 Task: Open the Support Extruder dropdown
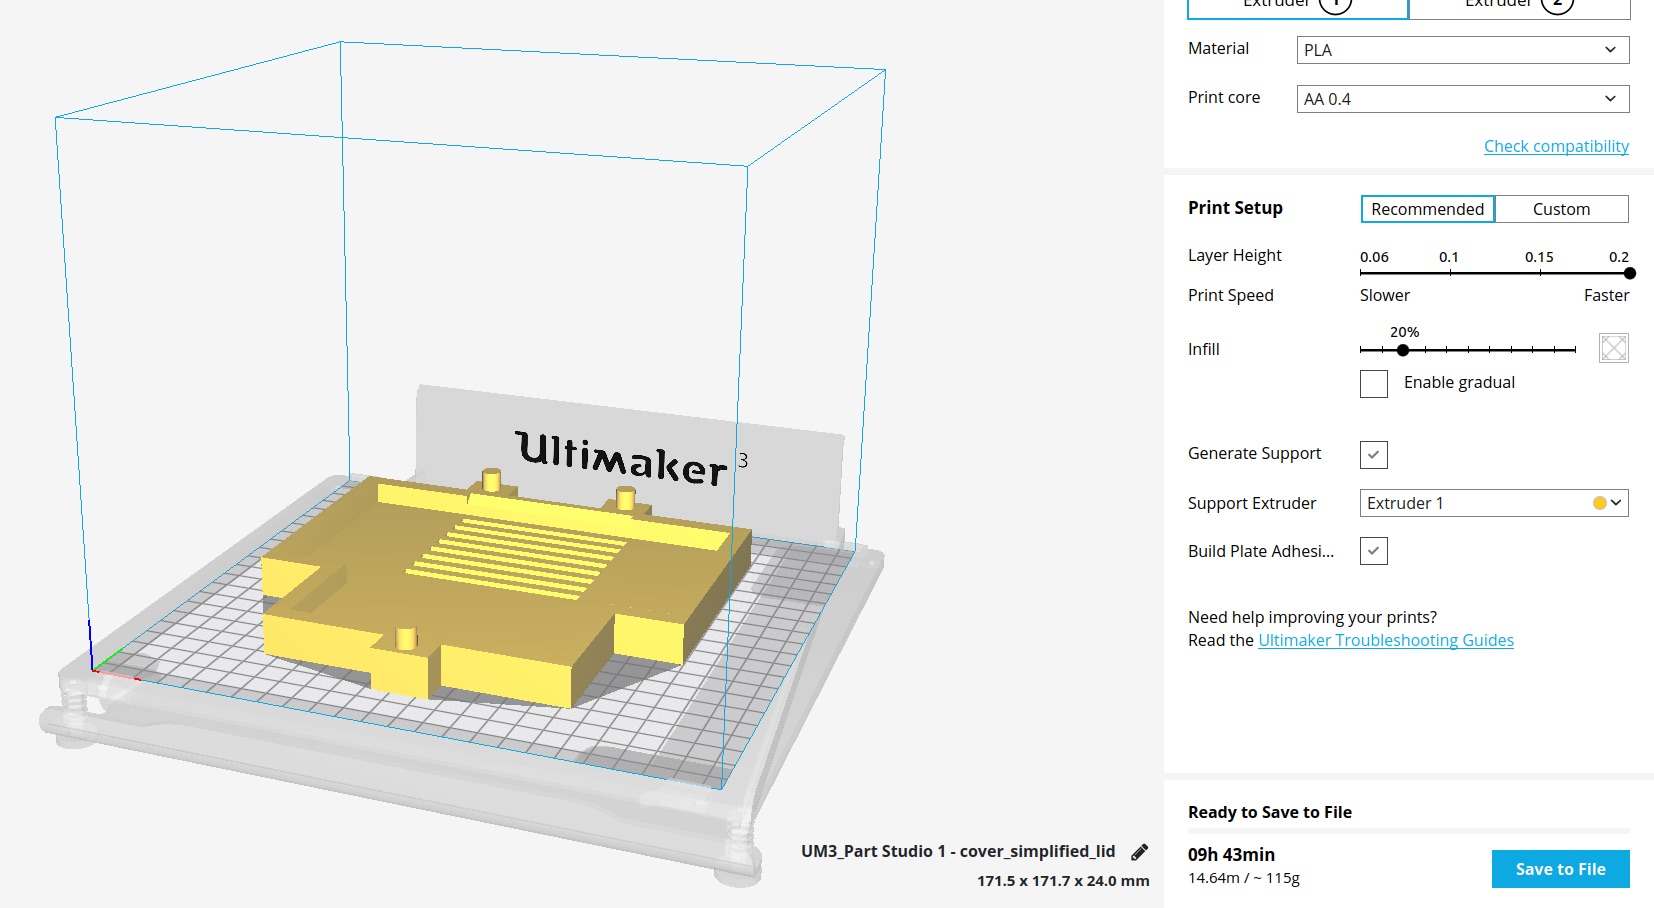pyautogui.click(x=1494, y=503)
